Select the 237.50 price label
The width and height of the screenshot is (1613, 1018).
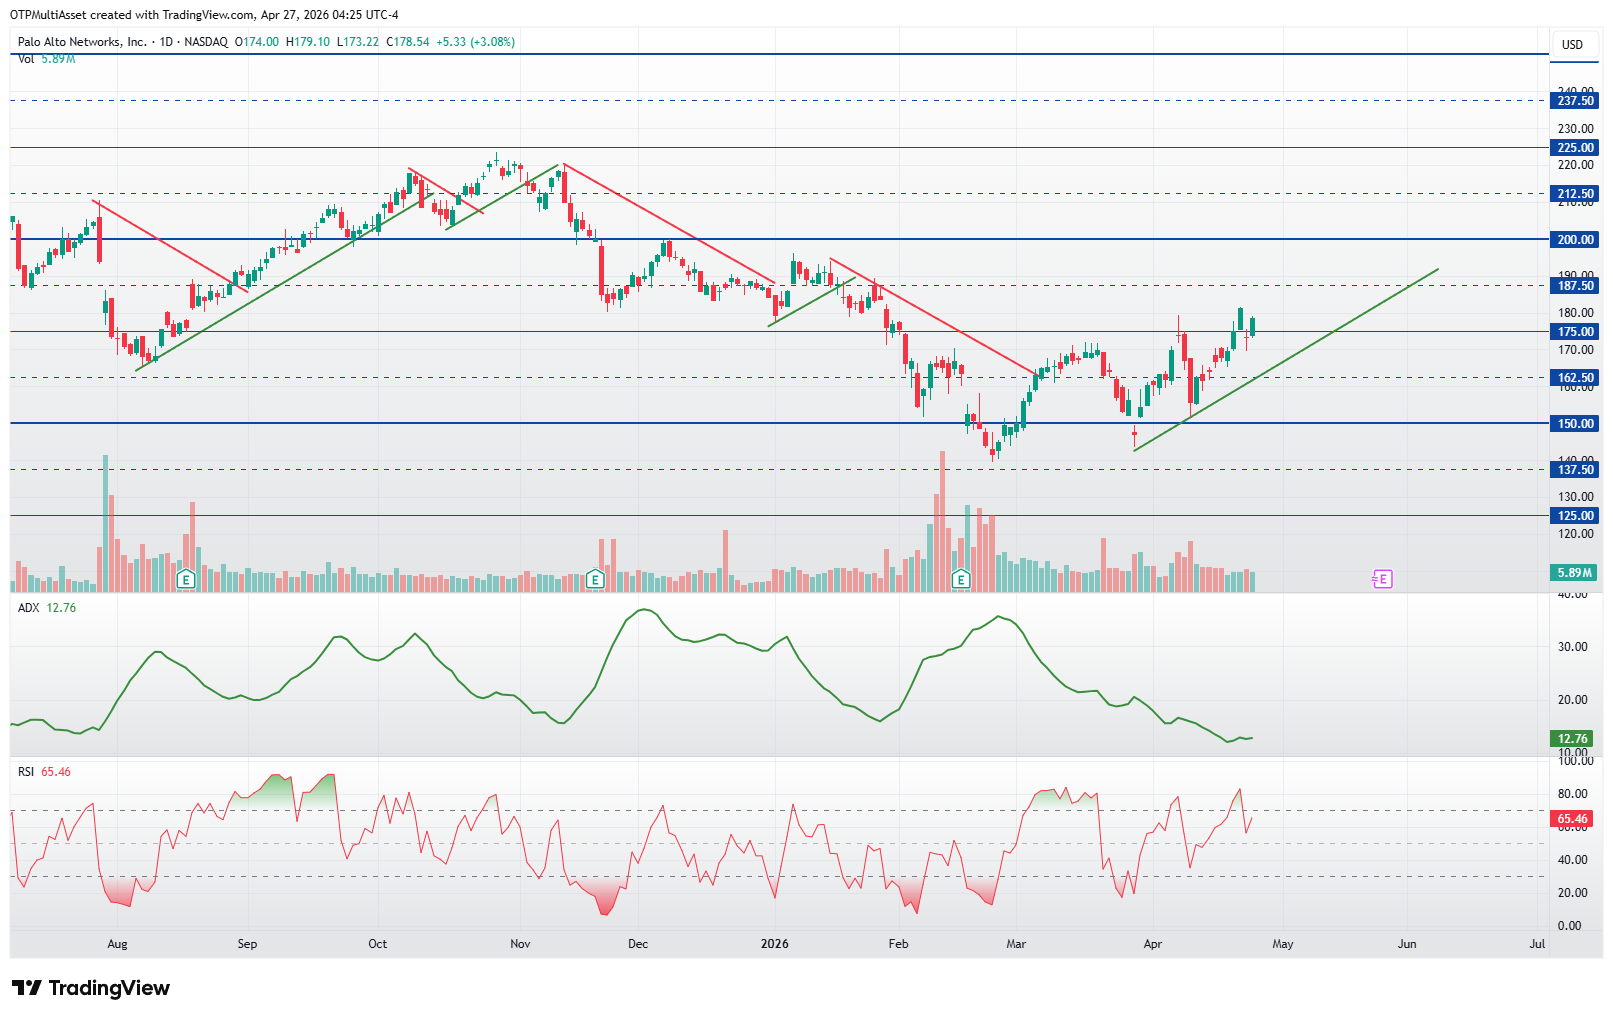1575,101
